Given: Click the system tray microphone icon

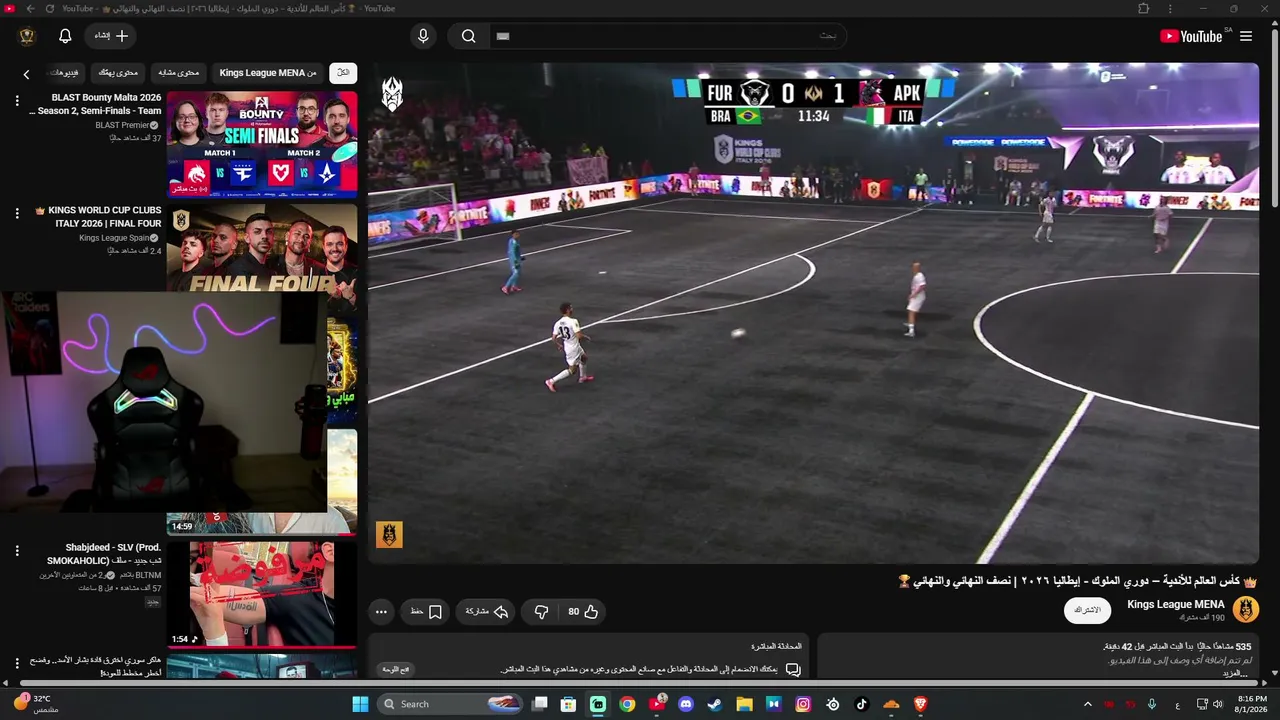Looking at the screenshot, I should pyautogui.click(x=1152, y=704).
